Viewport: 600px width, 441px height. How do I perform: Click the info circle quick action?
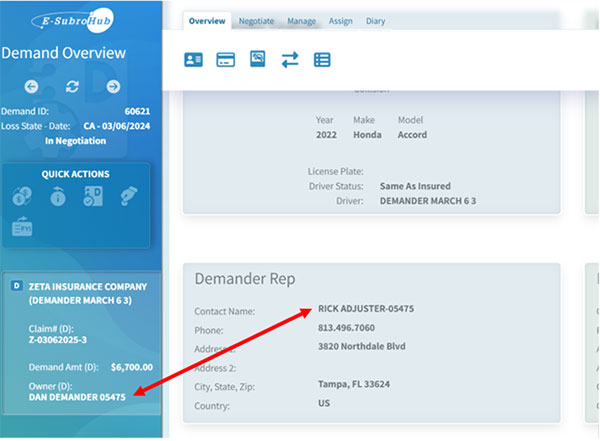[58, 197]
